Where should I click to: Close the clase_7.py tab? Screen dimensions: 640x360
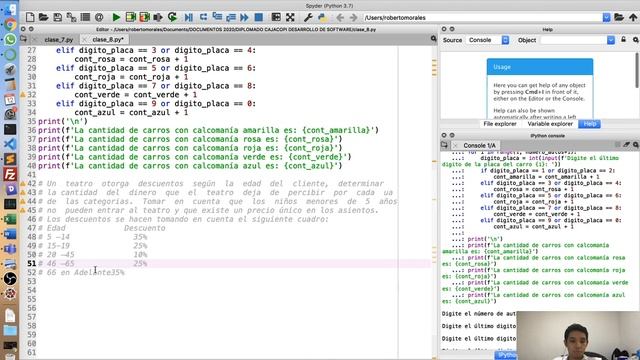click(x=35, y=40)
